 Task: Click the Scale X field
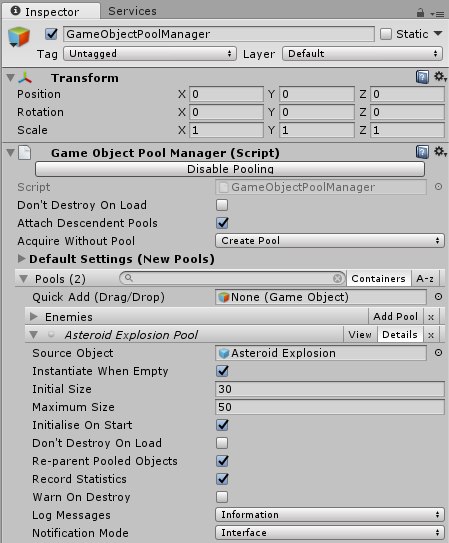coord(226,130)
